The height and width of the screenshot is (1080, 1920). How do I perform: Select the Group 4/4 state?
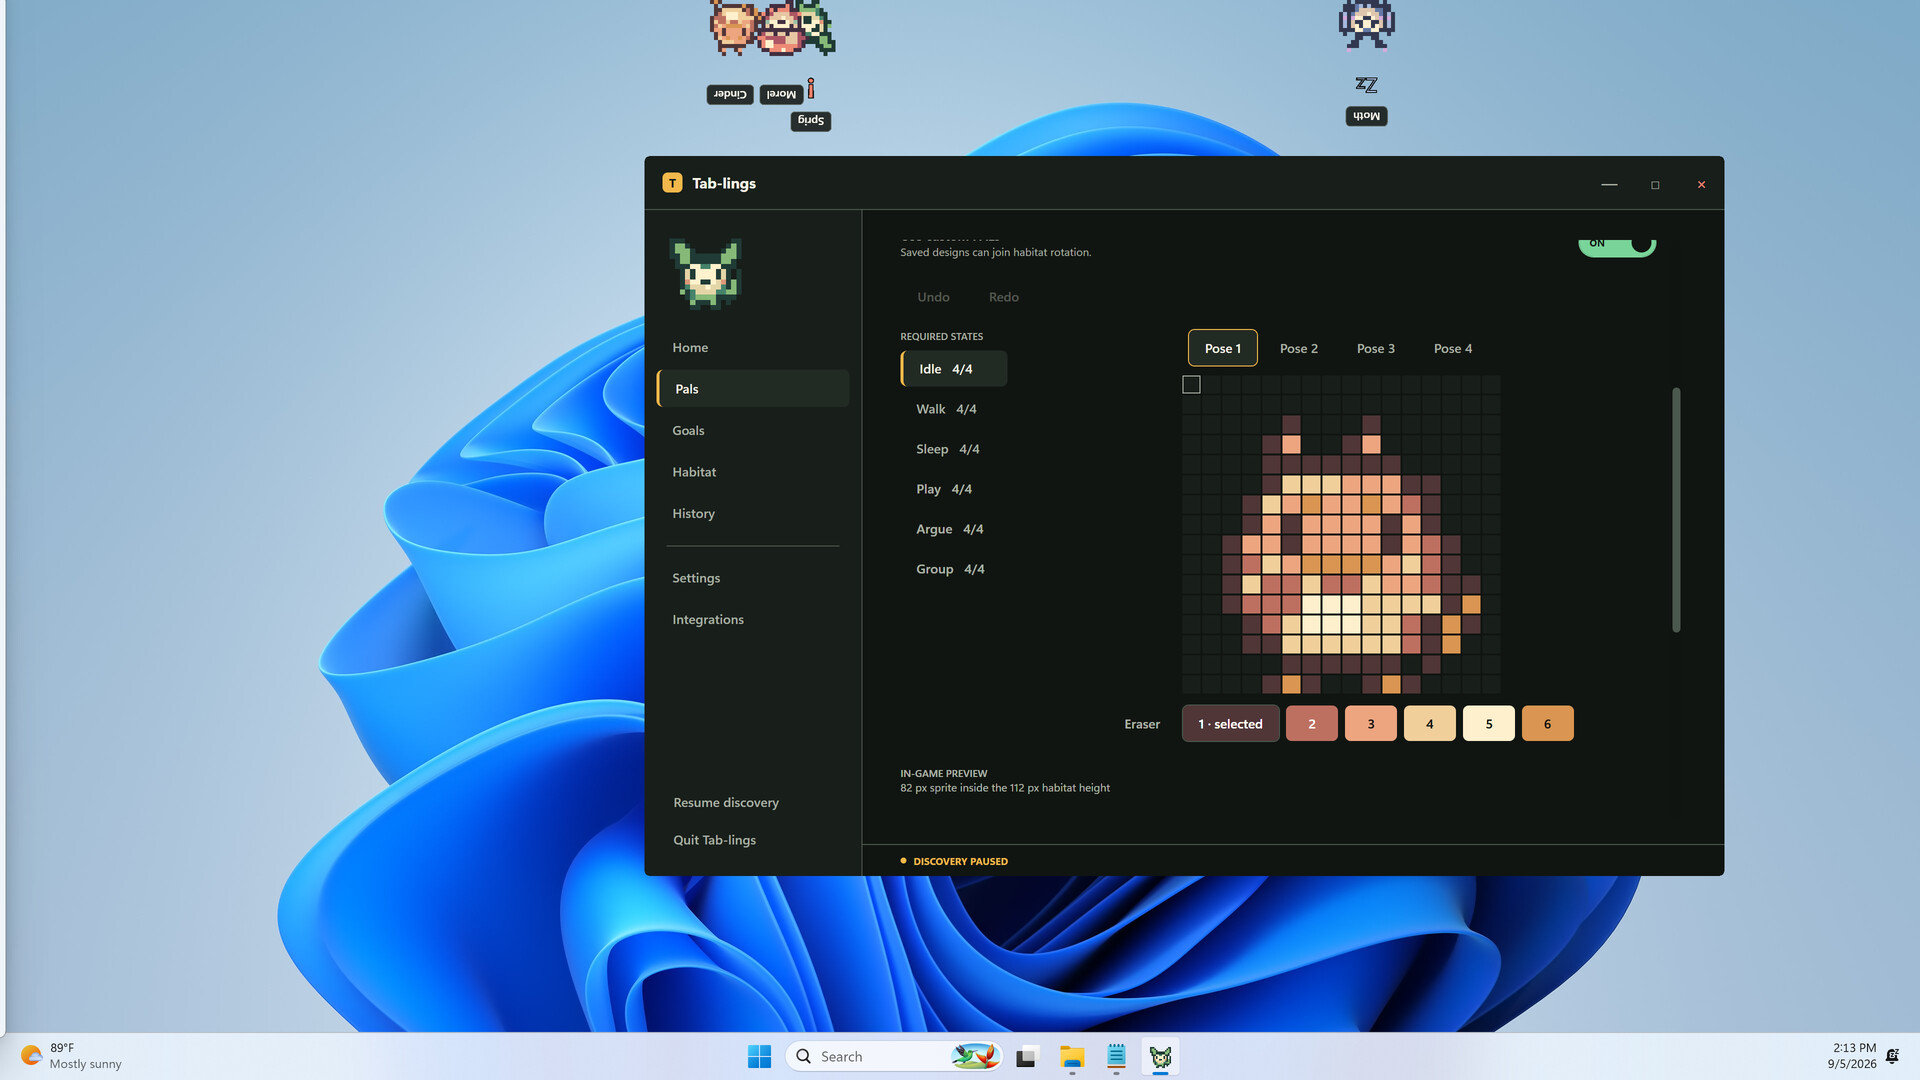(x=950, y=569)
